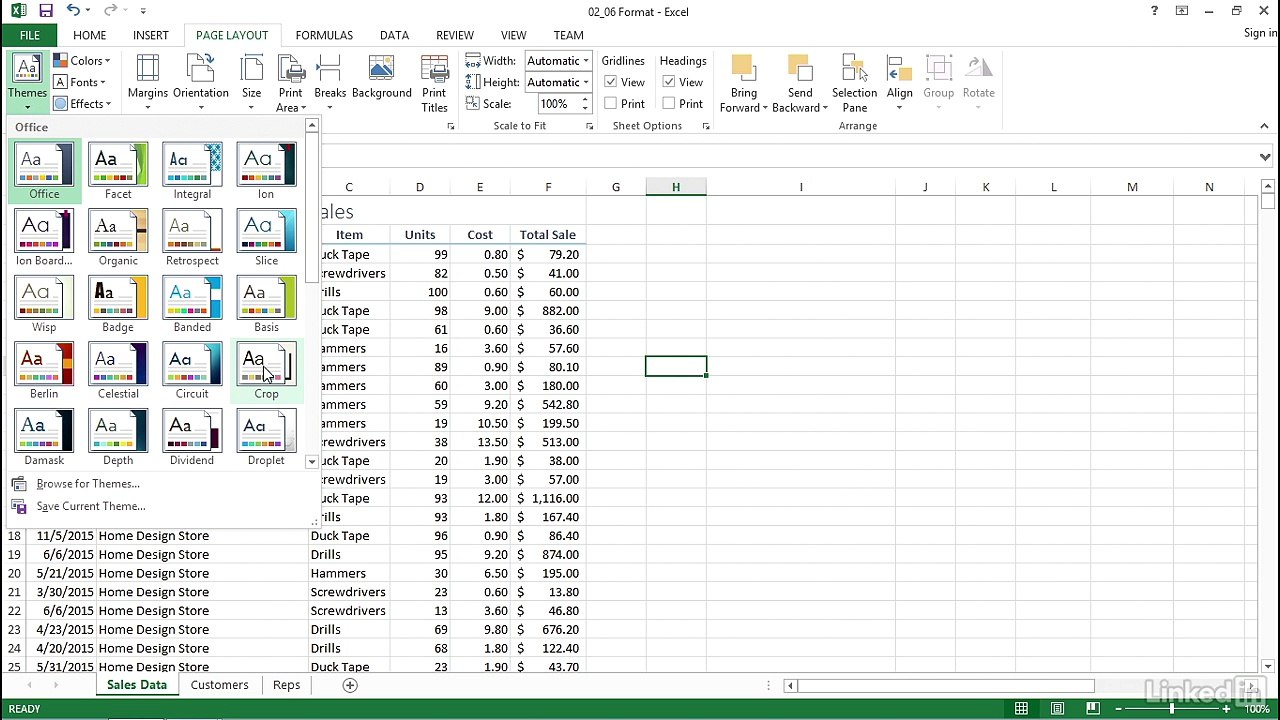This screenshot has width=1280, height=720.
Task: Switch to the REVIEW tab
Action: [455, 35]
